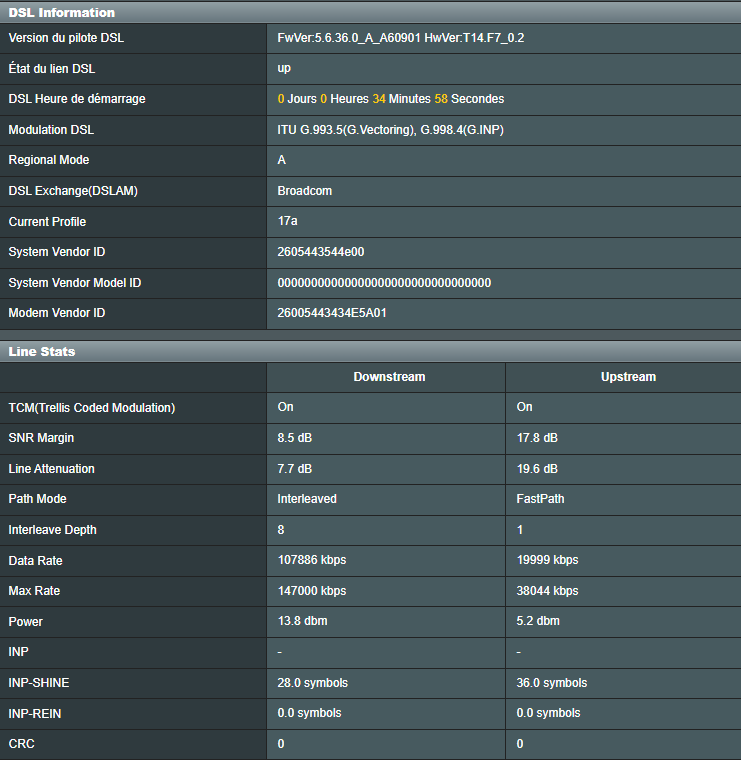Click the Current Profile value 17a

287,221
